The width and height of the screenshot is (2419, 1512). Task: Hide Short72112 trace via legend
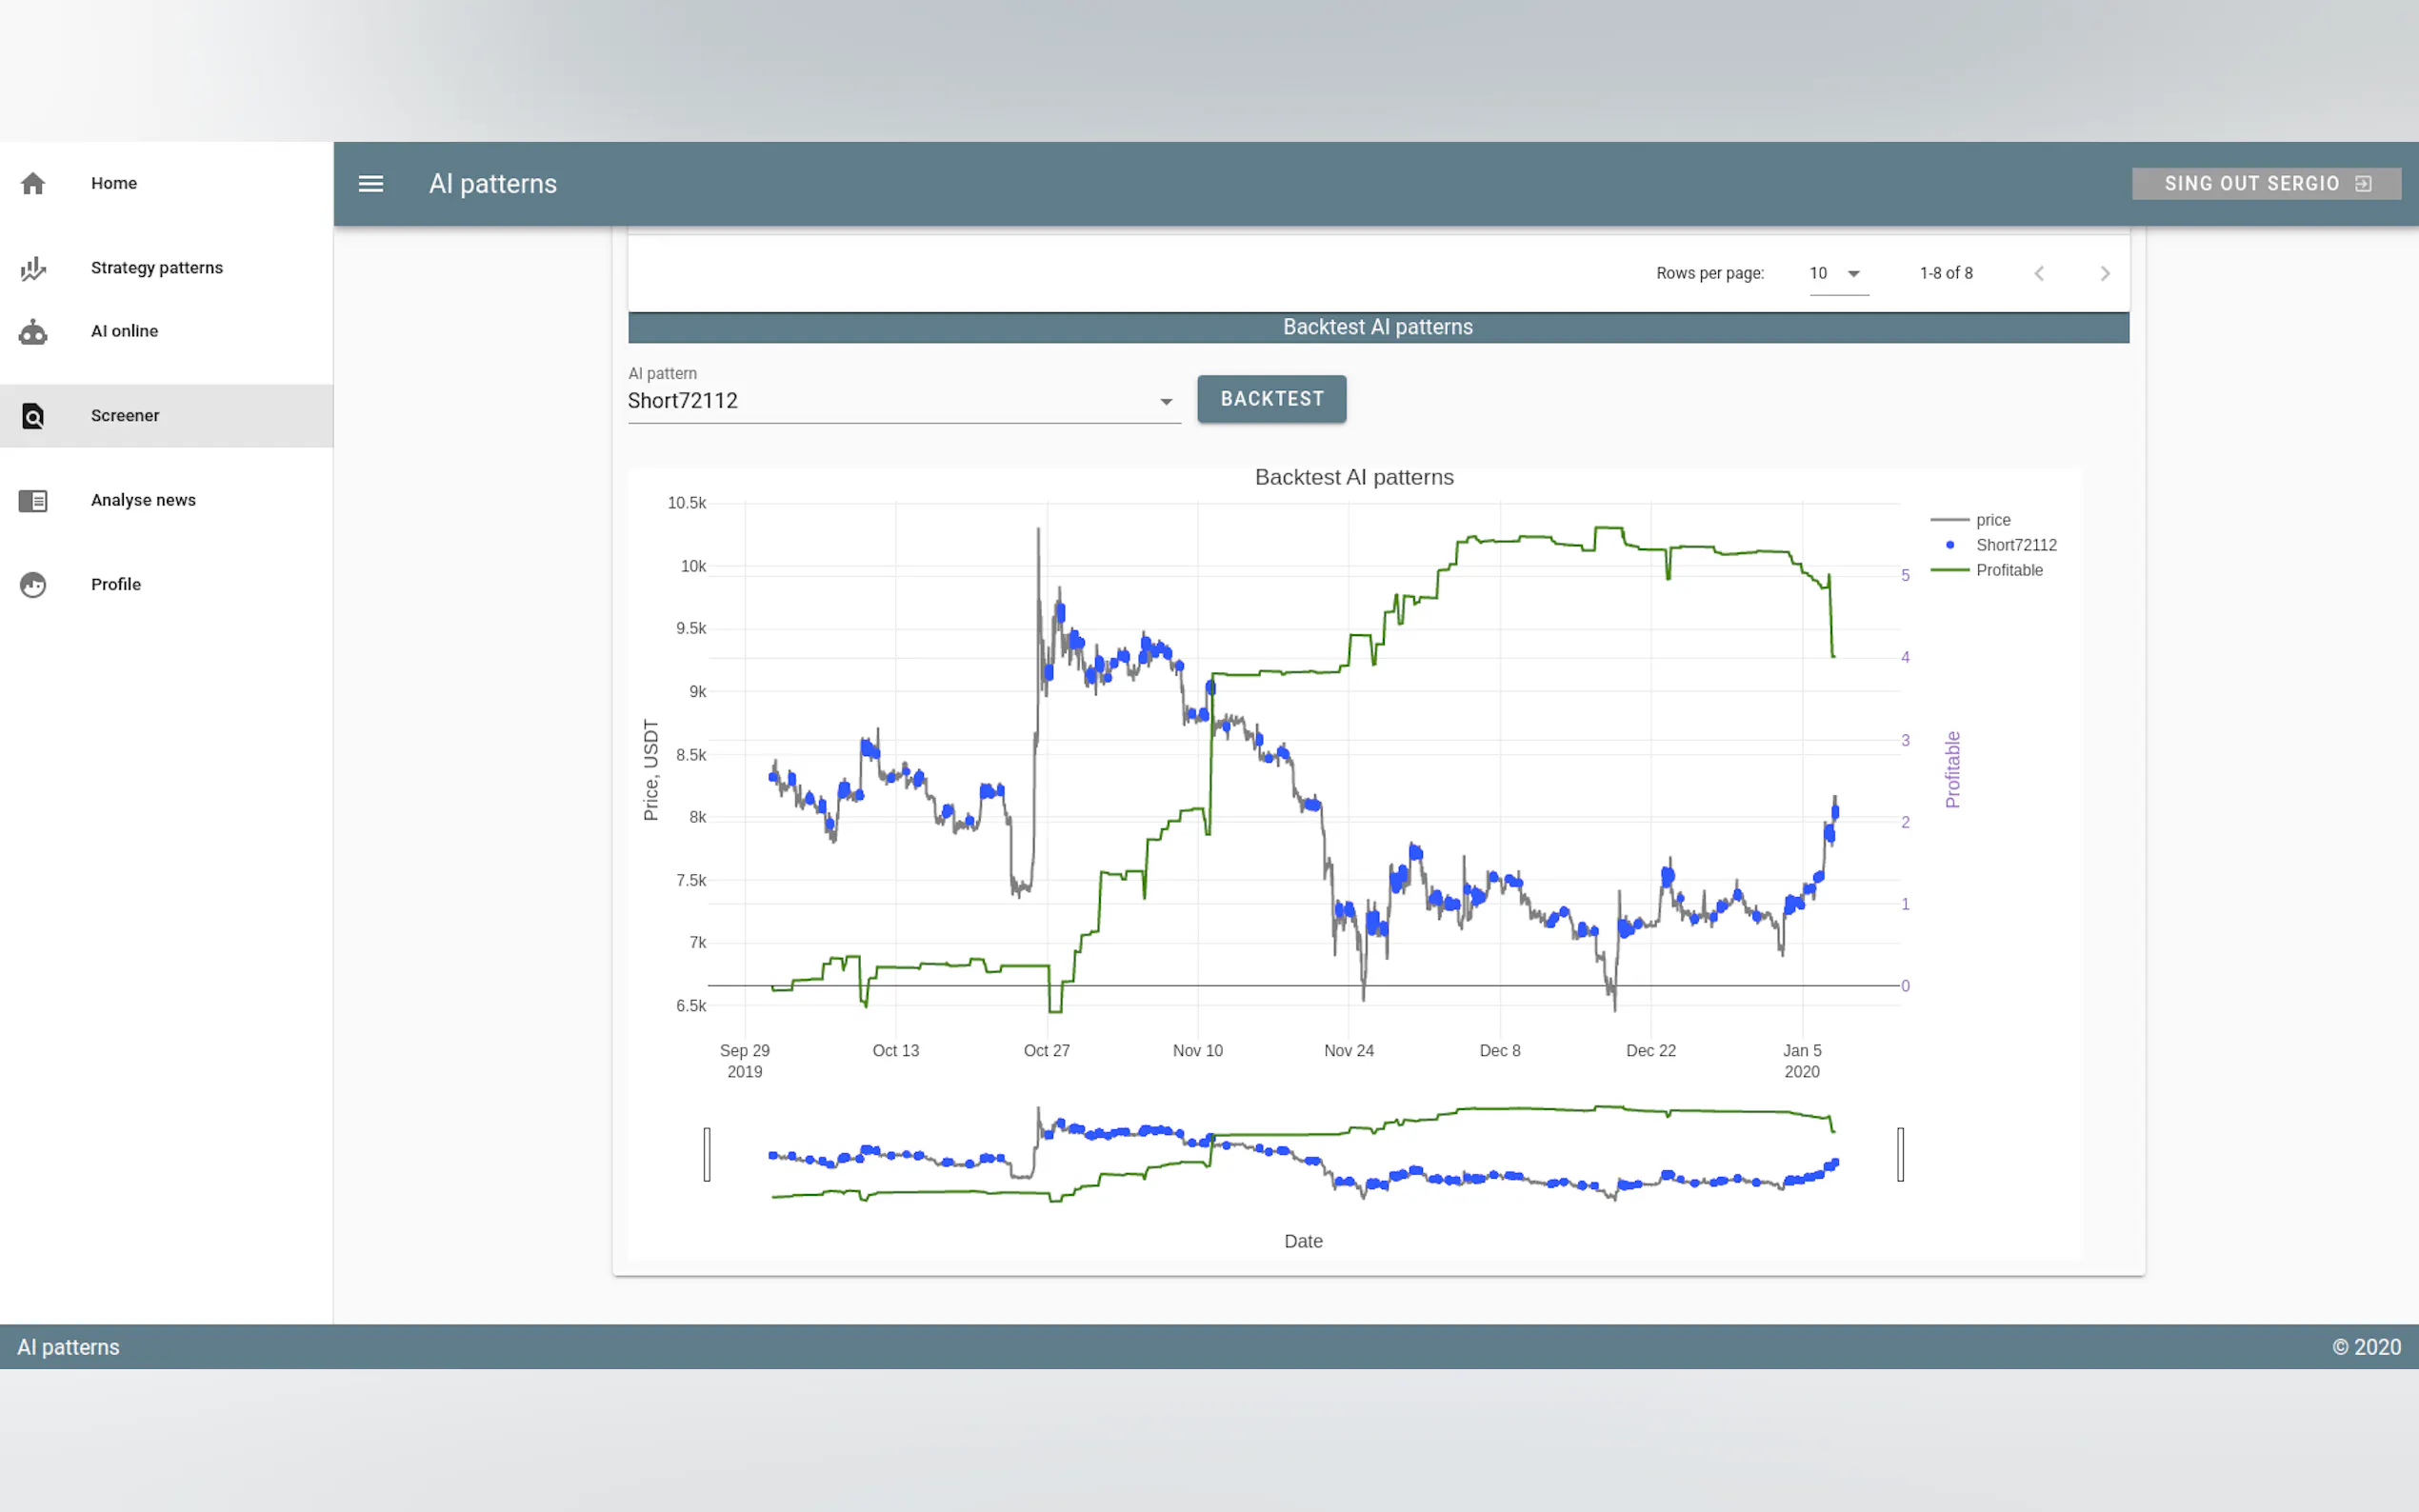tap(2014, 545)
